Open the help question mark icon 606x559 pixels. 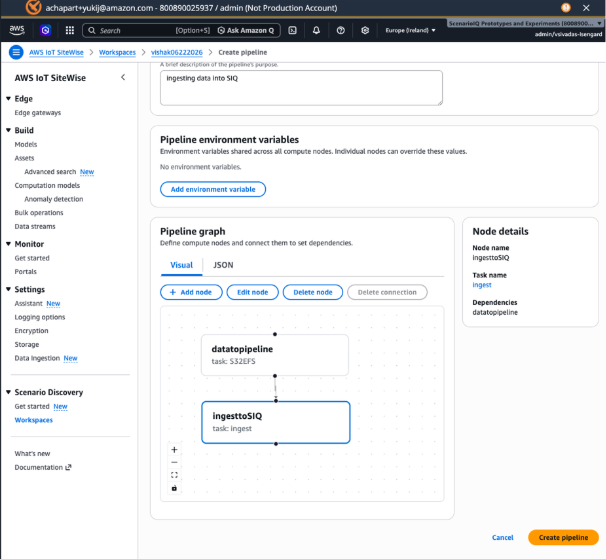coord(340,30)
